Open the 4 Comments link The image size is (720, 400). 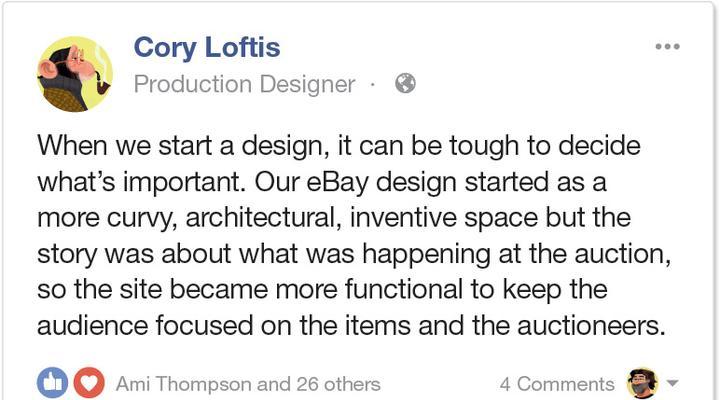(x=557, y=384)
